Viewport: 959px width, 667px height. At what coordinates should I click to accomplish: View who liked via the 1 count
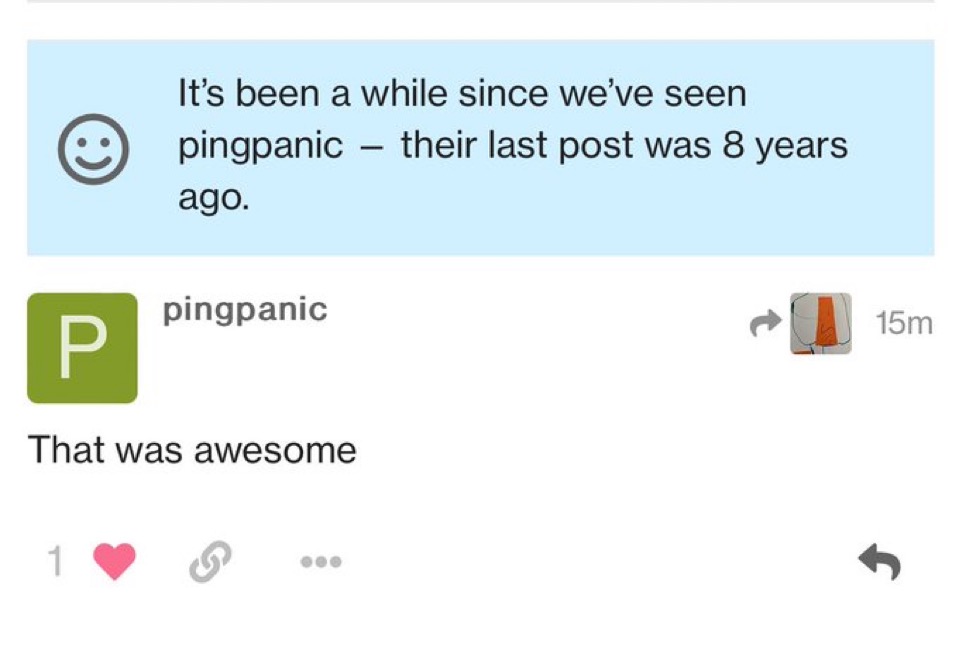point(55,561)
